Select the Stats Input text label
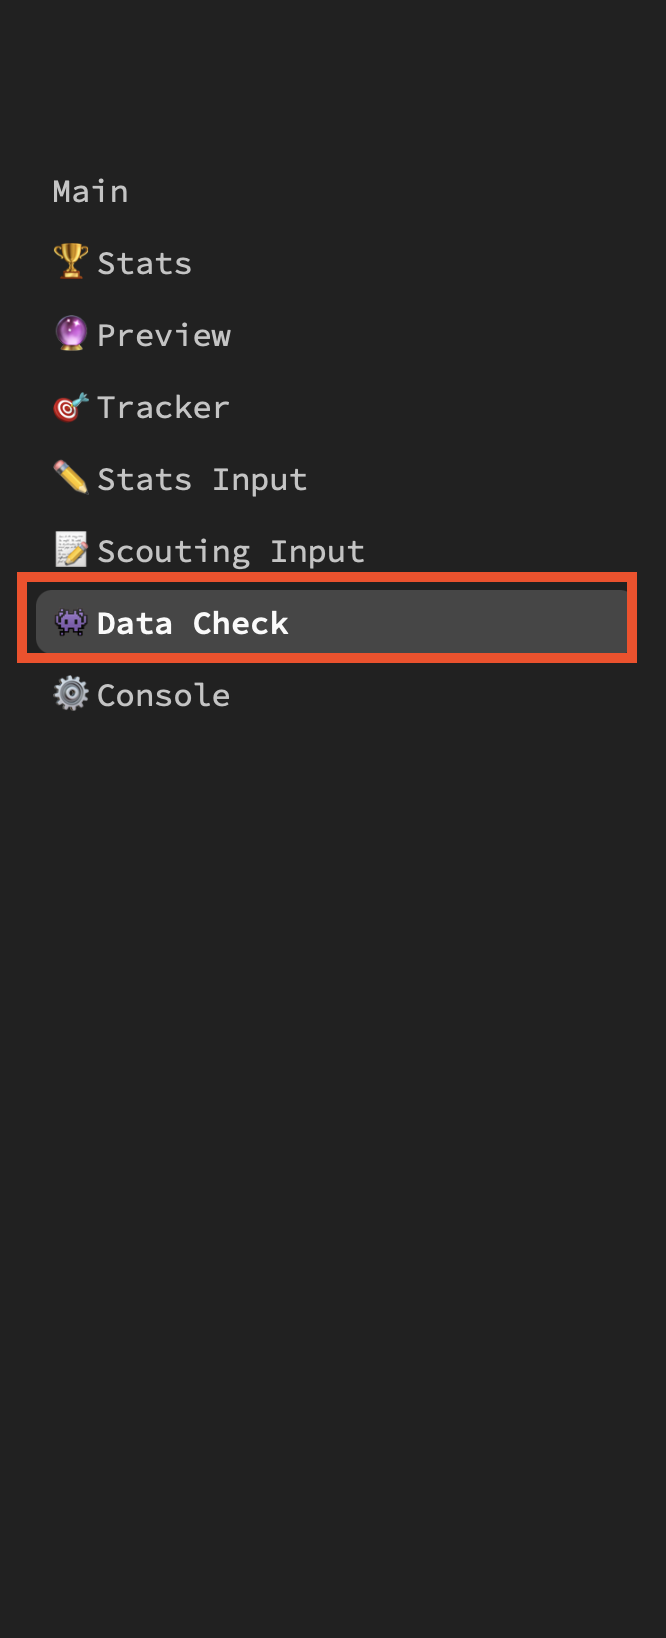 (x=202, y=479)
